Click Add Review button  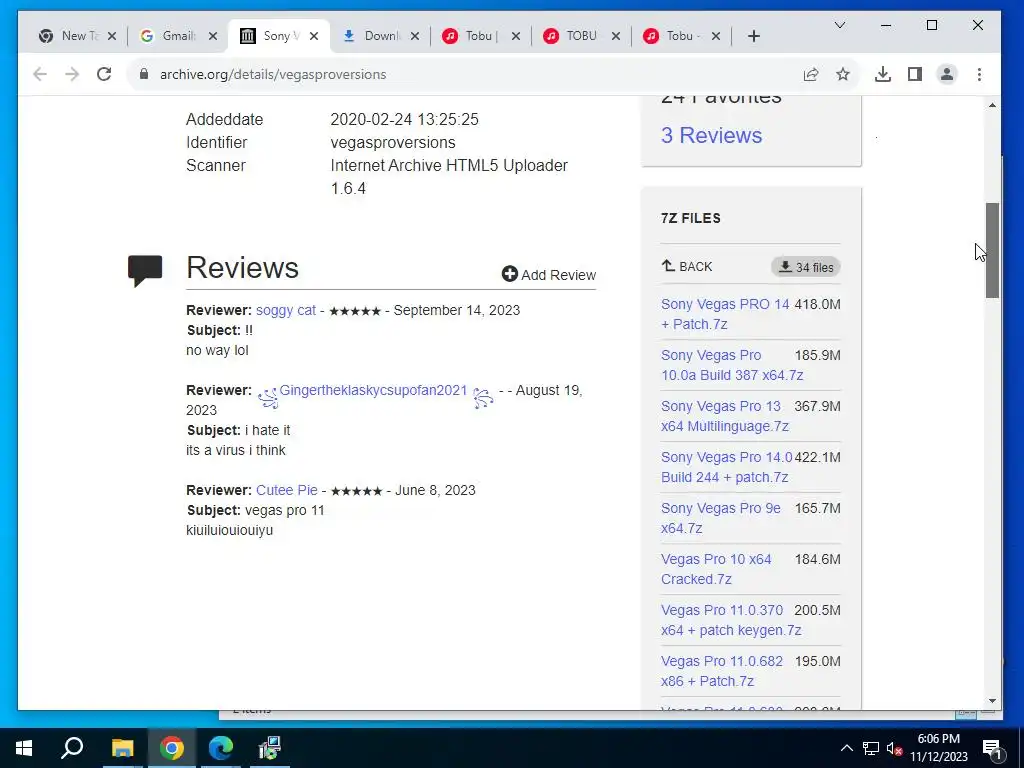pyautogui.click(x=549, y=275)
